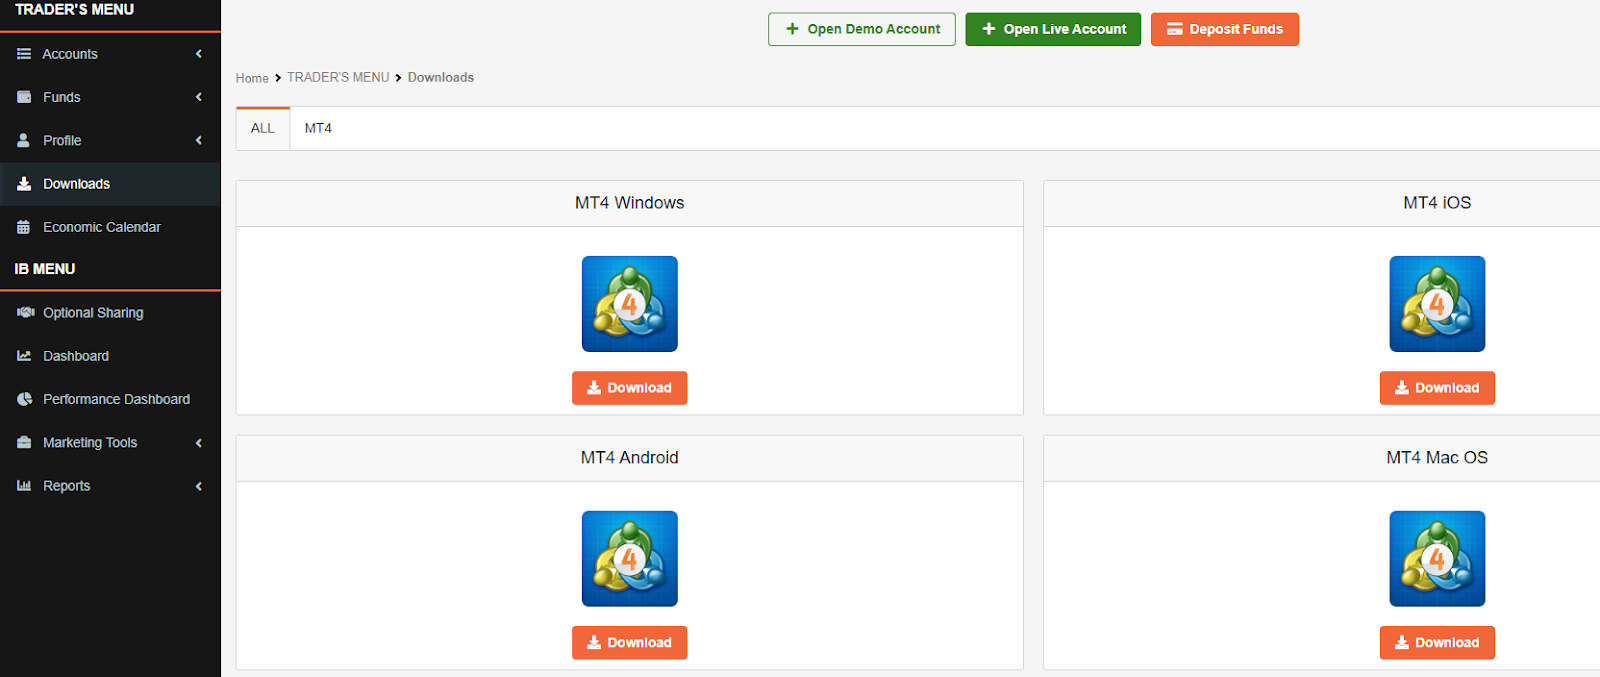This screenshot has height=677, width=1600.
Task: Open the Reports menu item
Action: click(x=110, y=485)
